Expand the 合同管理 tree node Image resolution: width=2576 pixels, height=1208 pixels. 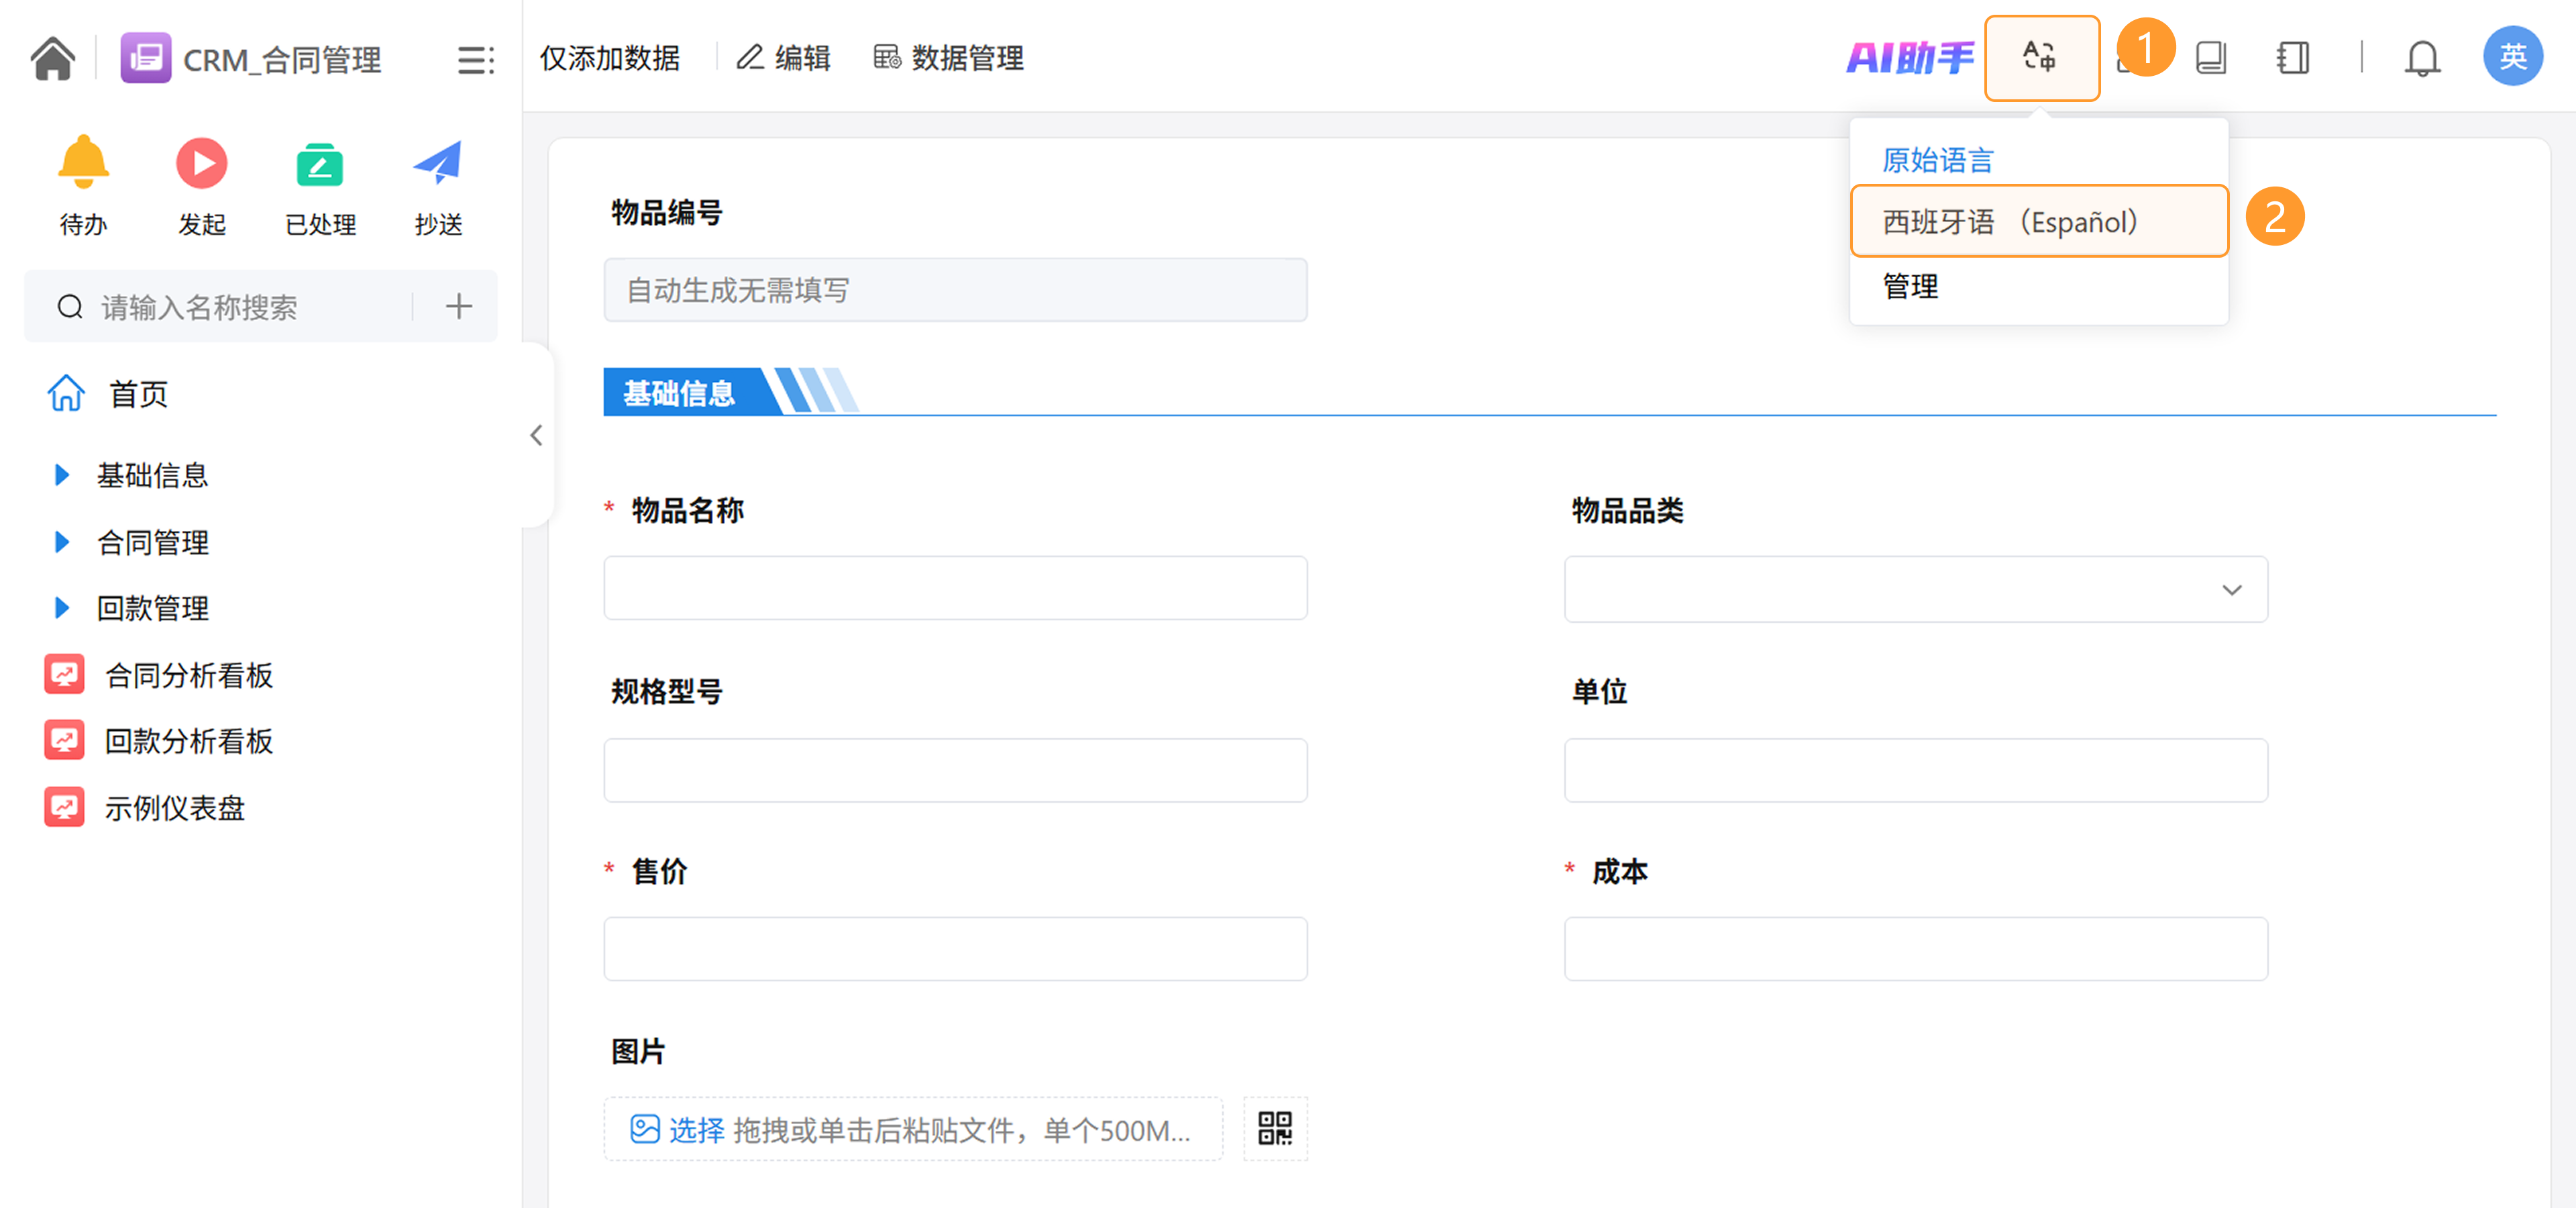[x=61, y=542]
